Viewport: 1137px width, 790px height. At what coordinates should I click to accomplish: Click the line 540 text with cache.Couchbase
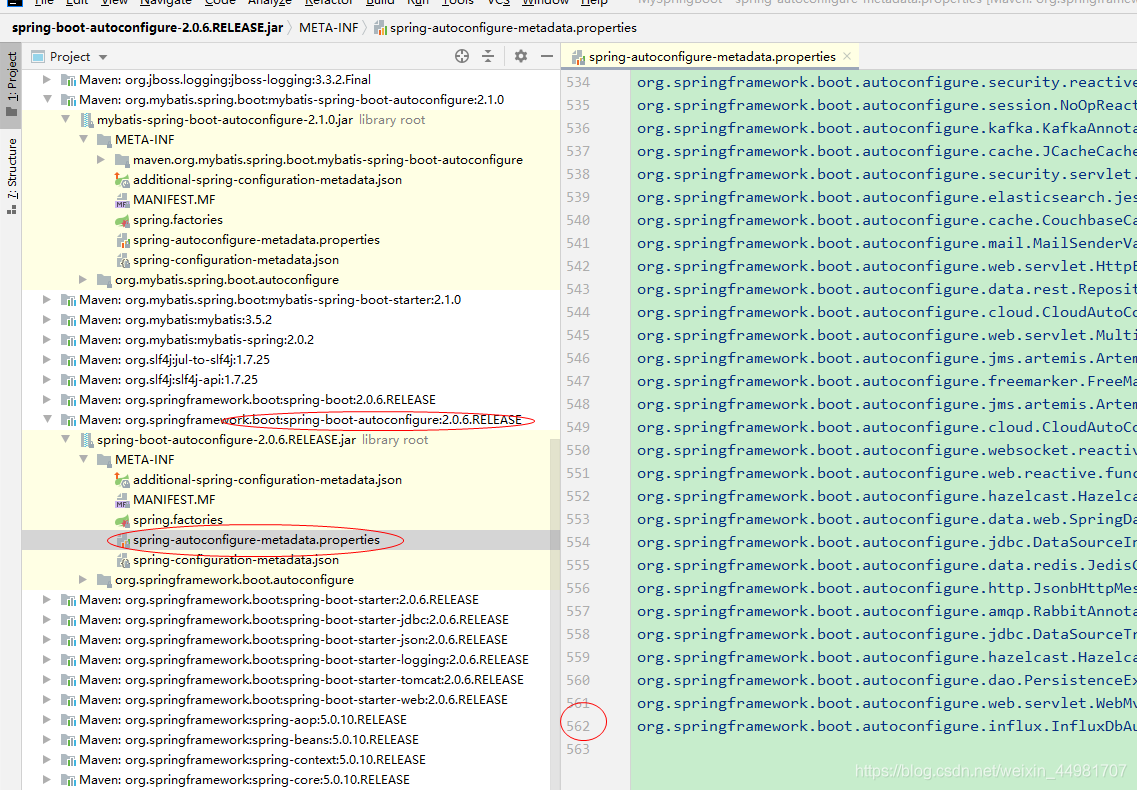[887, 220]
